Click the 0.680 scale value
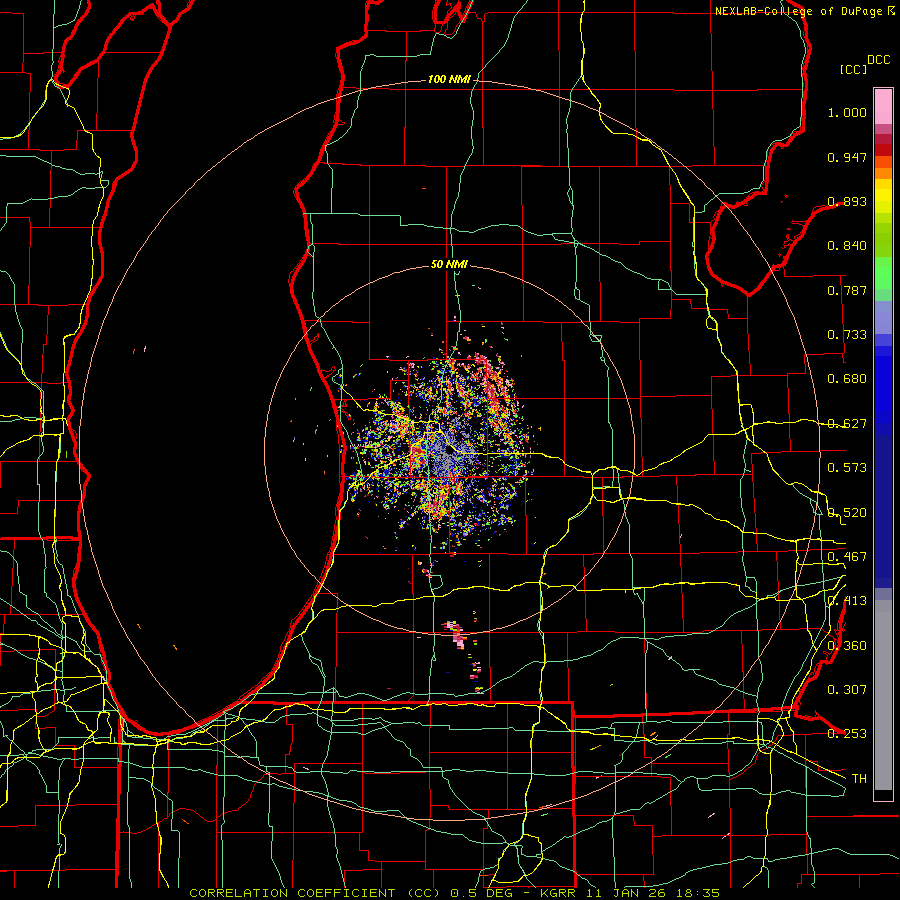Screen dimensions: 900x900 [x=847, y=379]
